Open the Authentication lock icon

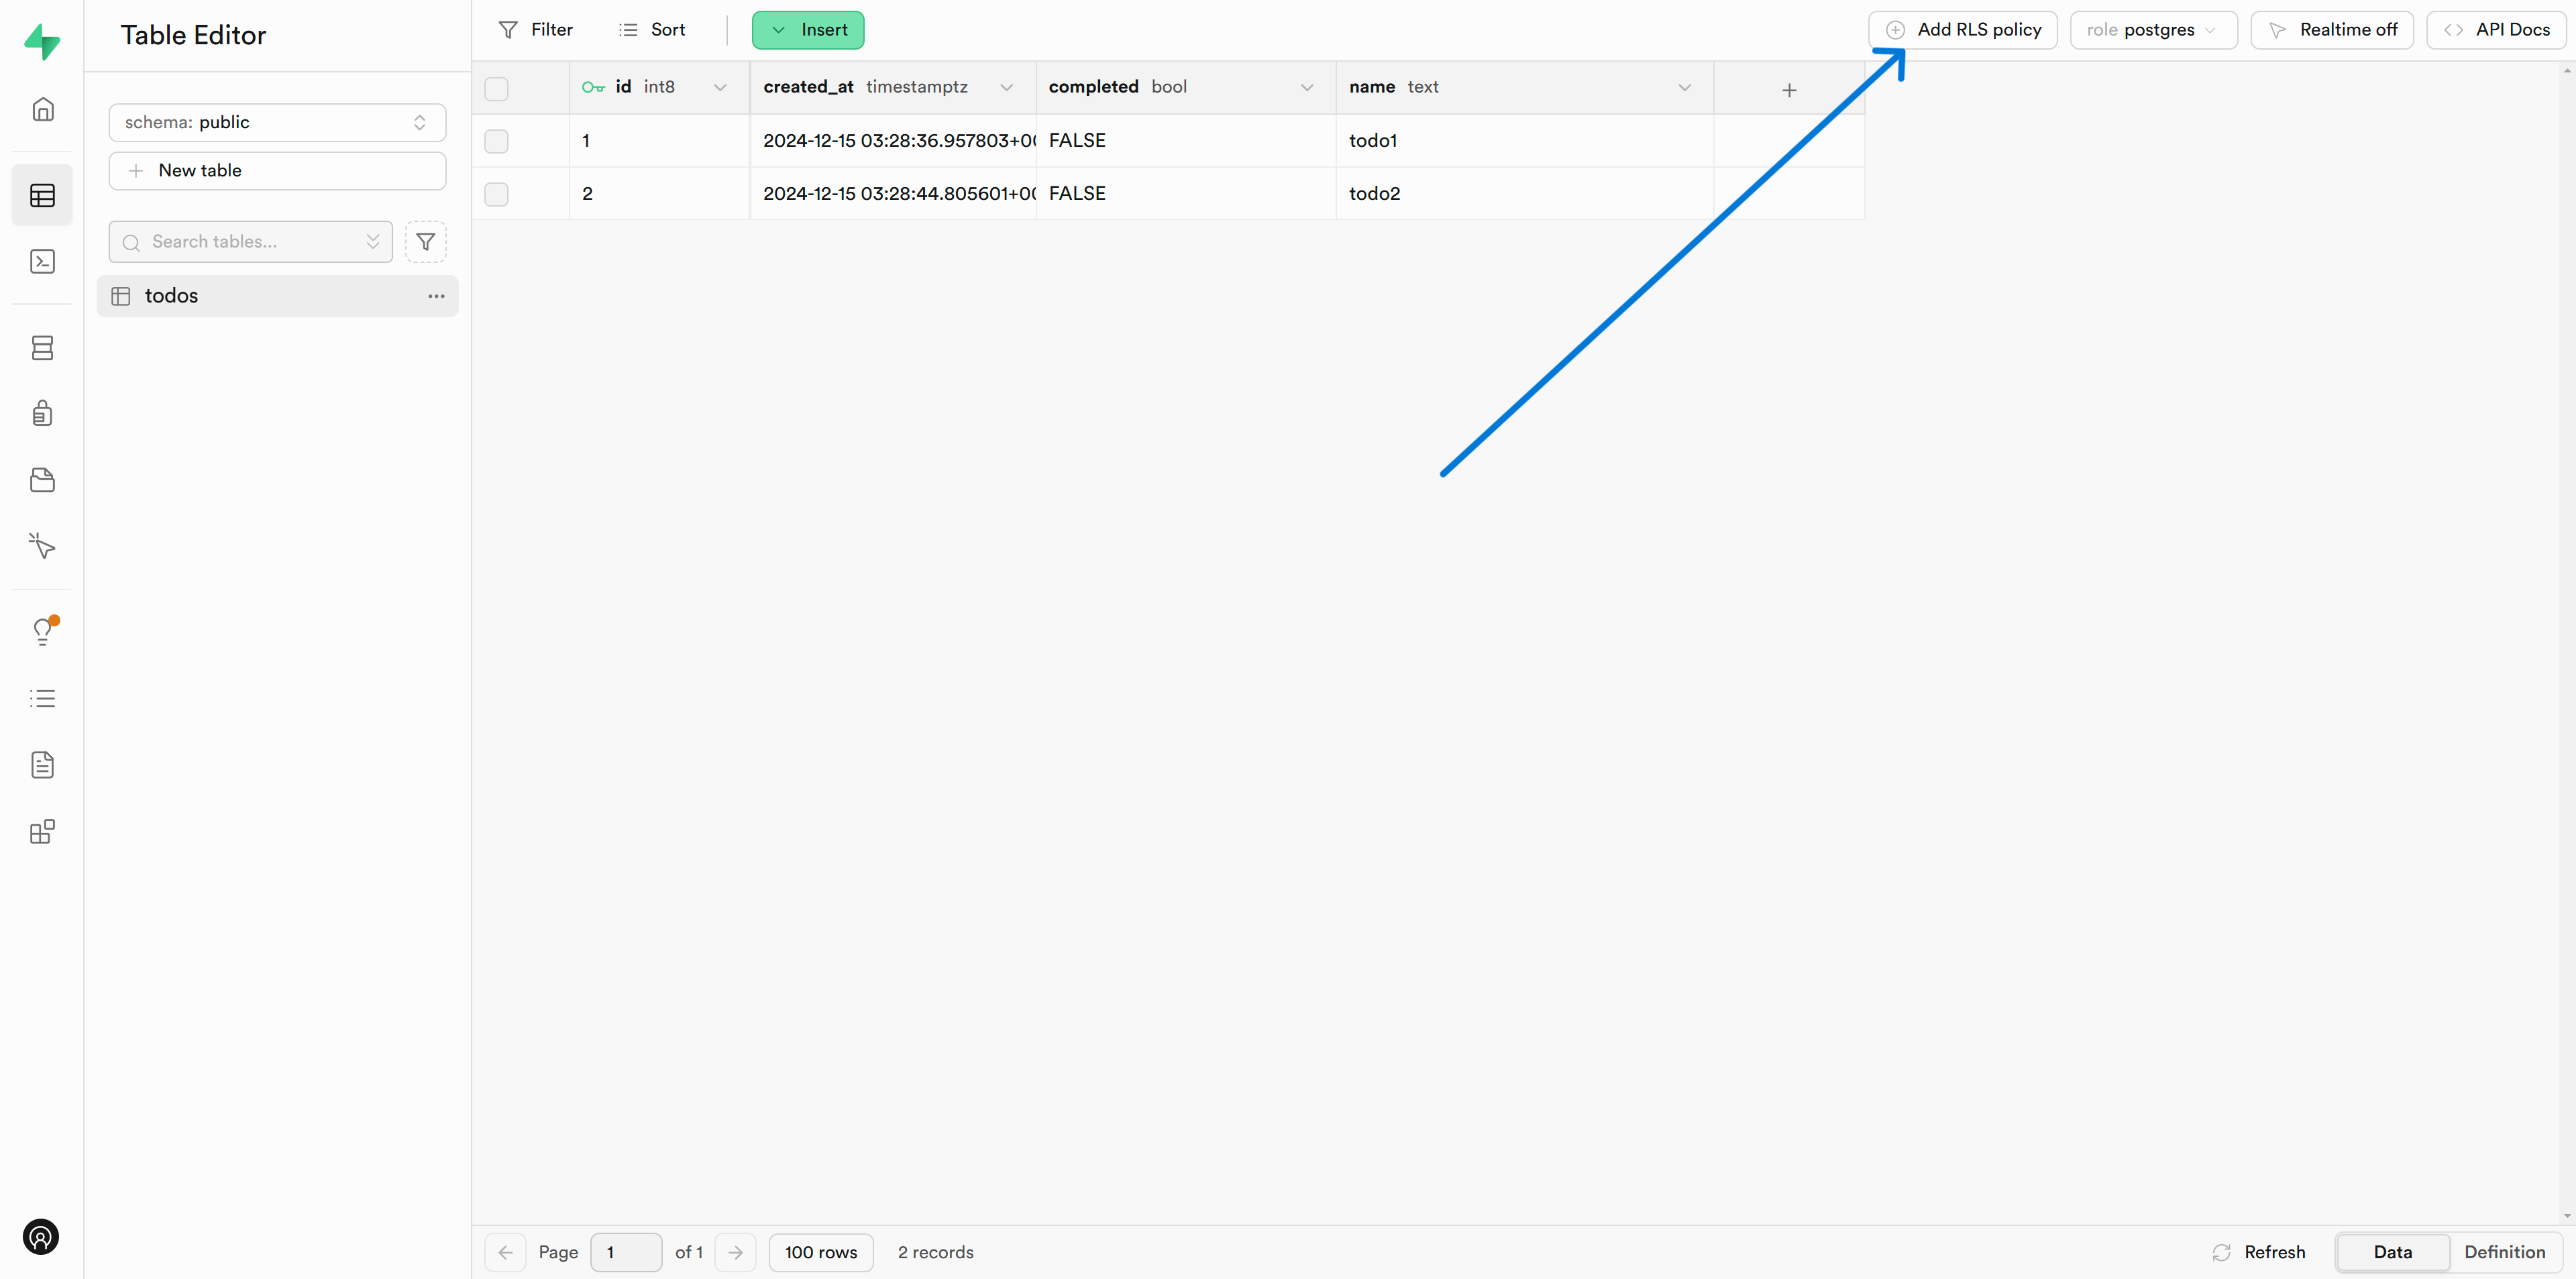[42, 413]
